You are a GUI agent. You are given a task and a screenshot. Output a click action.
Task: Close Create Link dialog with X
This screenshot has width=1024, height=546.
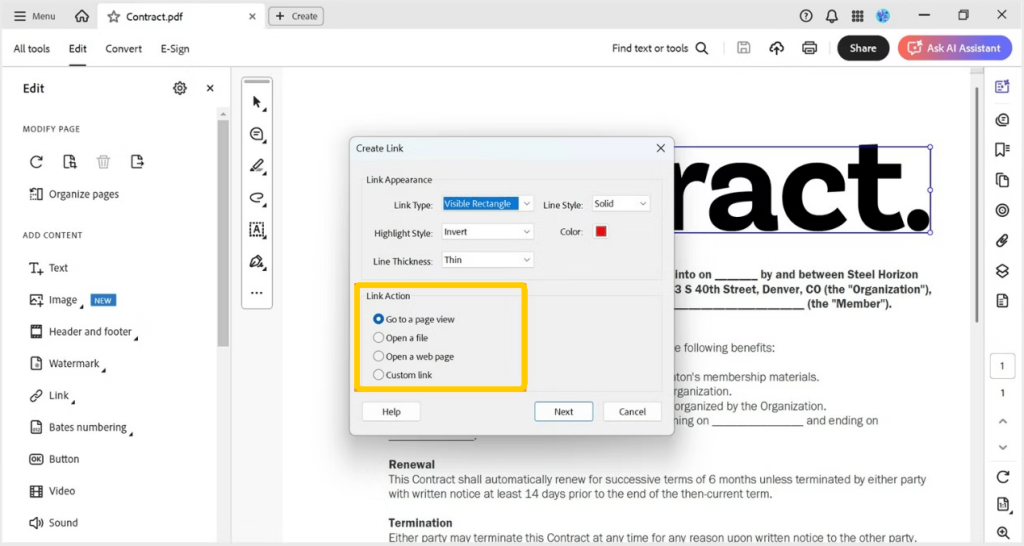[x=660, y=148]
